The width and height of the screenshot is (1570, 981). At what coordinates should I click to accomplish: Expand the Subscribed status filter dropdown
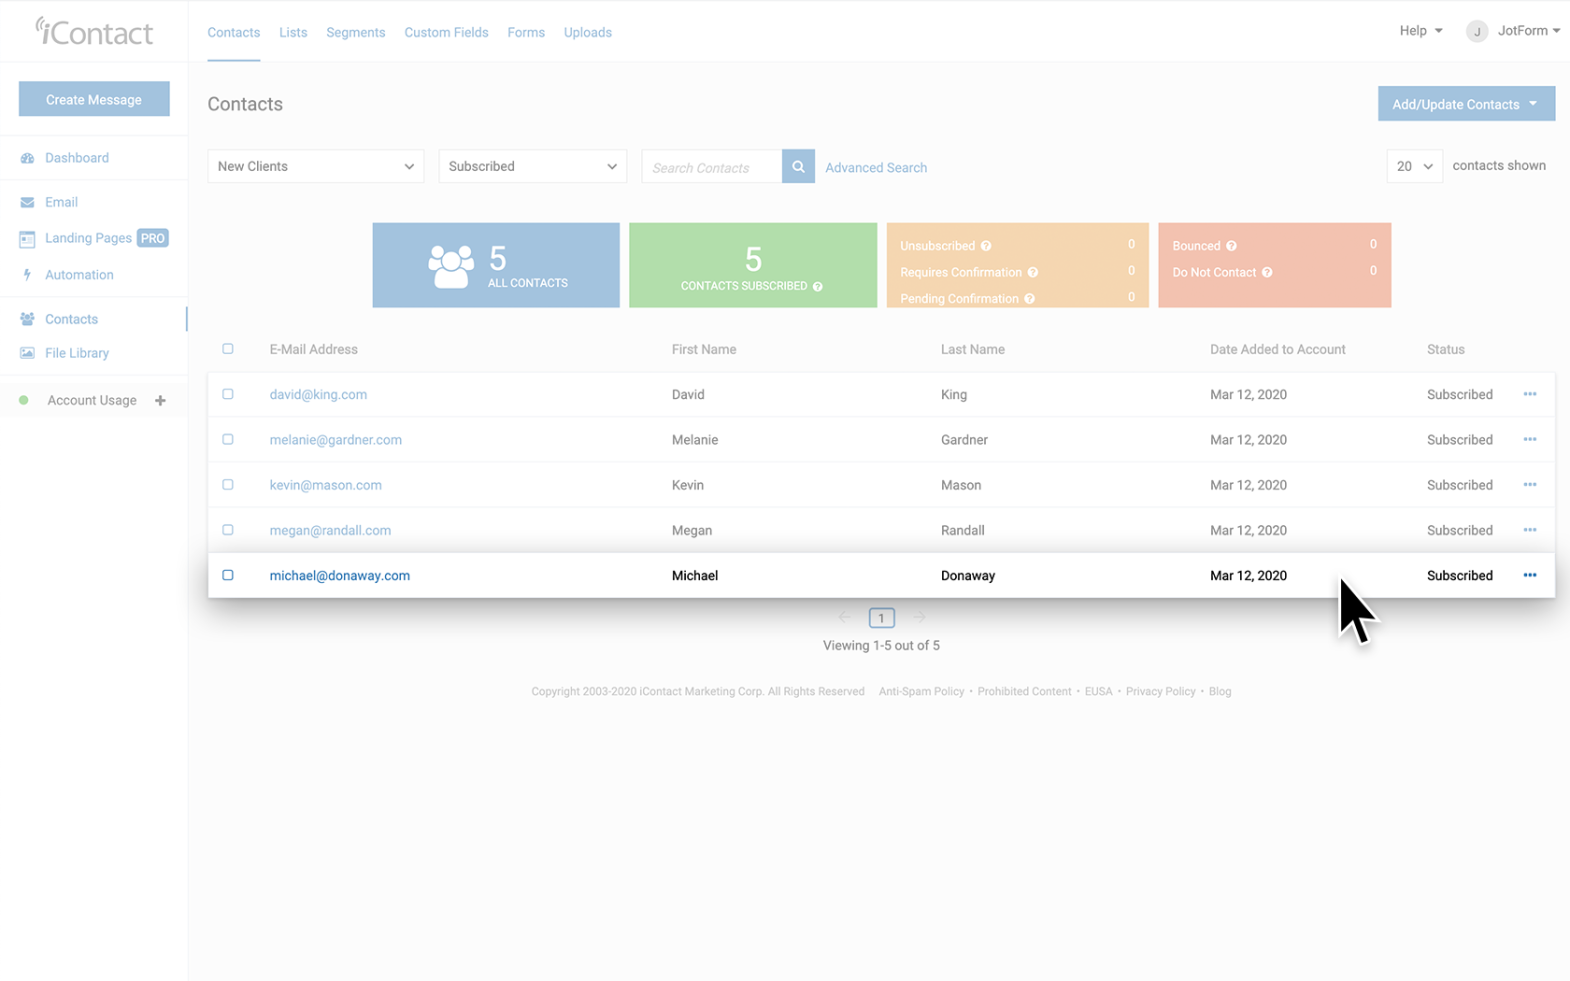(532, 167)
